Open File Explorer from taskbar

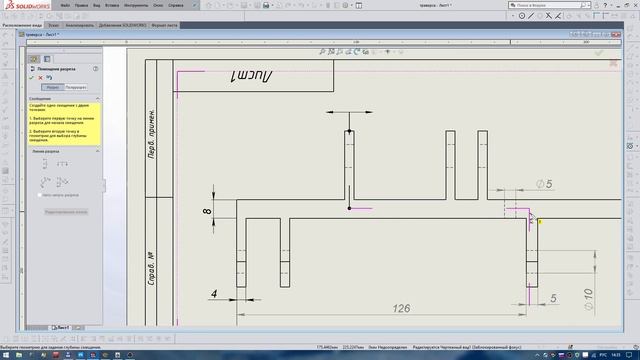[19, 355]
